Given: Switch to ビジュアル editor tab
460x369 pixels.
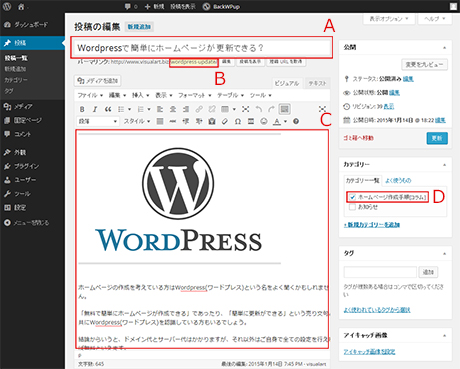Looking at the screenshot, I should click(287, 83).
